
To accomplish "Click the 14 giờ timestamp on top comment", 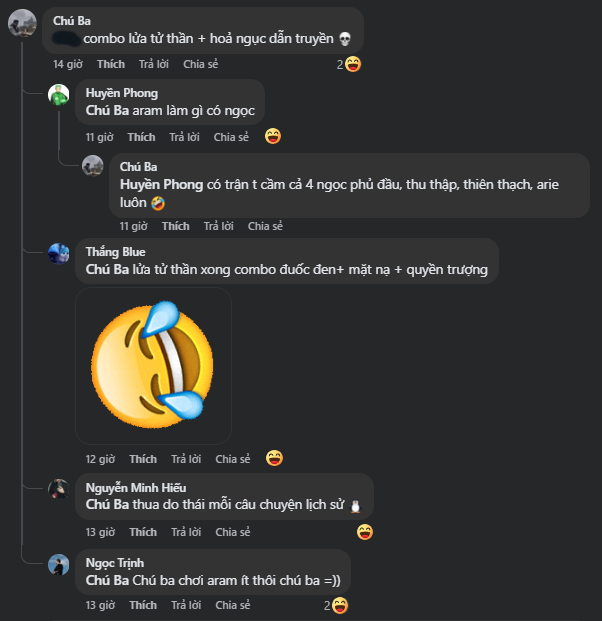I will (67, 64).
